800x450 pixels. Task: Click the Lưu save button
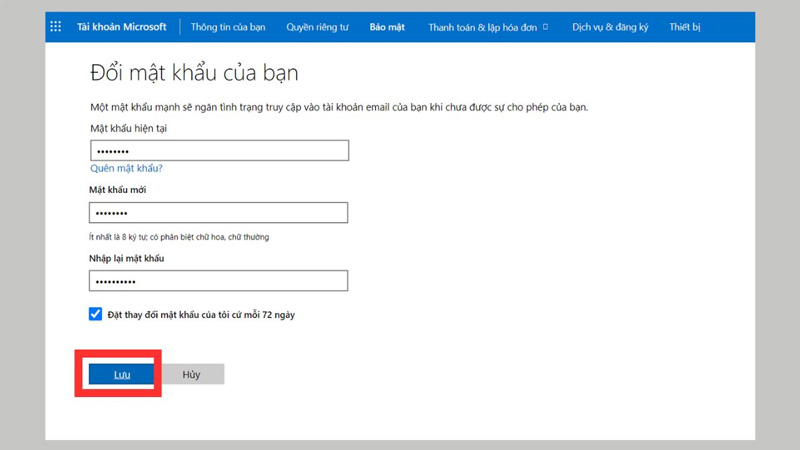click(121, 374)
